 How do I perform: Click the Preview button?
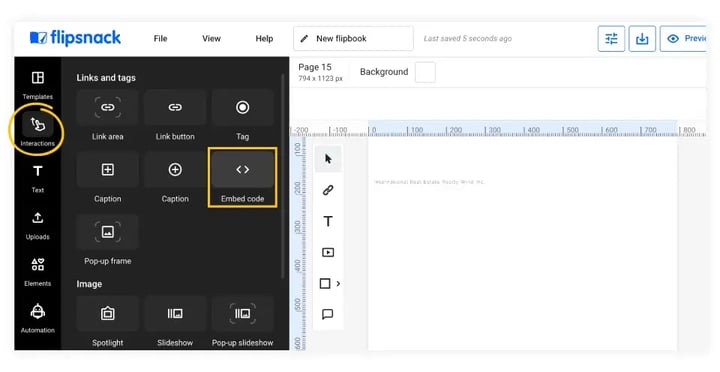click(x=683, y=39)
